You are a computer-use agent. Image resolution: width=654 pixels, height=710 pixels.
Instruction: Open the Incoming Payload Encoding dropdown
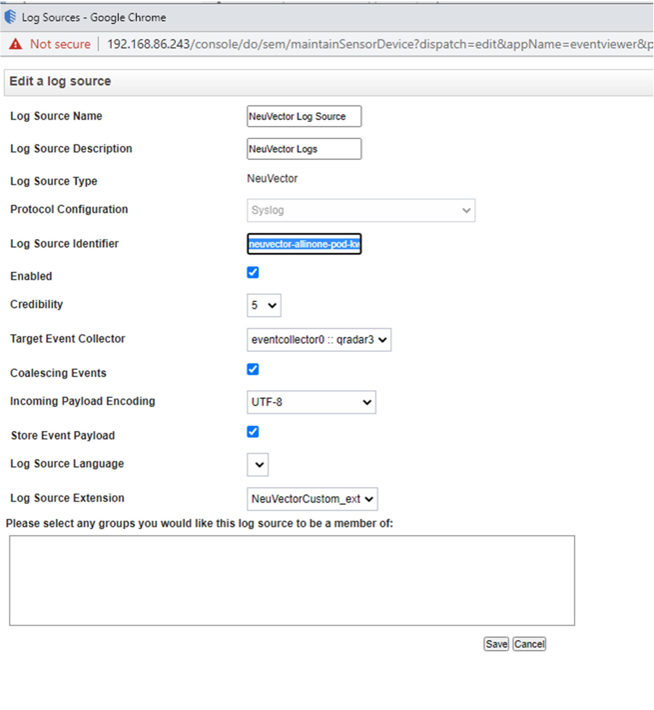(x=311, y=402)
